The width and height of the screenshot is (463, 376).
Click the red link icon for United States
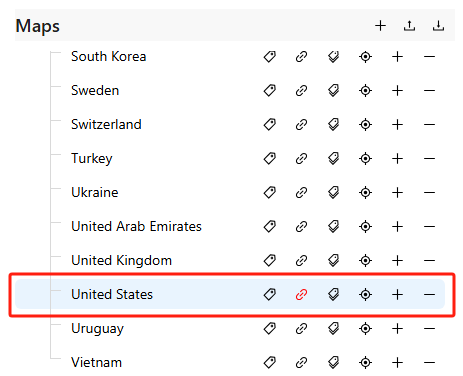(301, 295)
